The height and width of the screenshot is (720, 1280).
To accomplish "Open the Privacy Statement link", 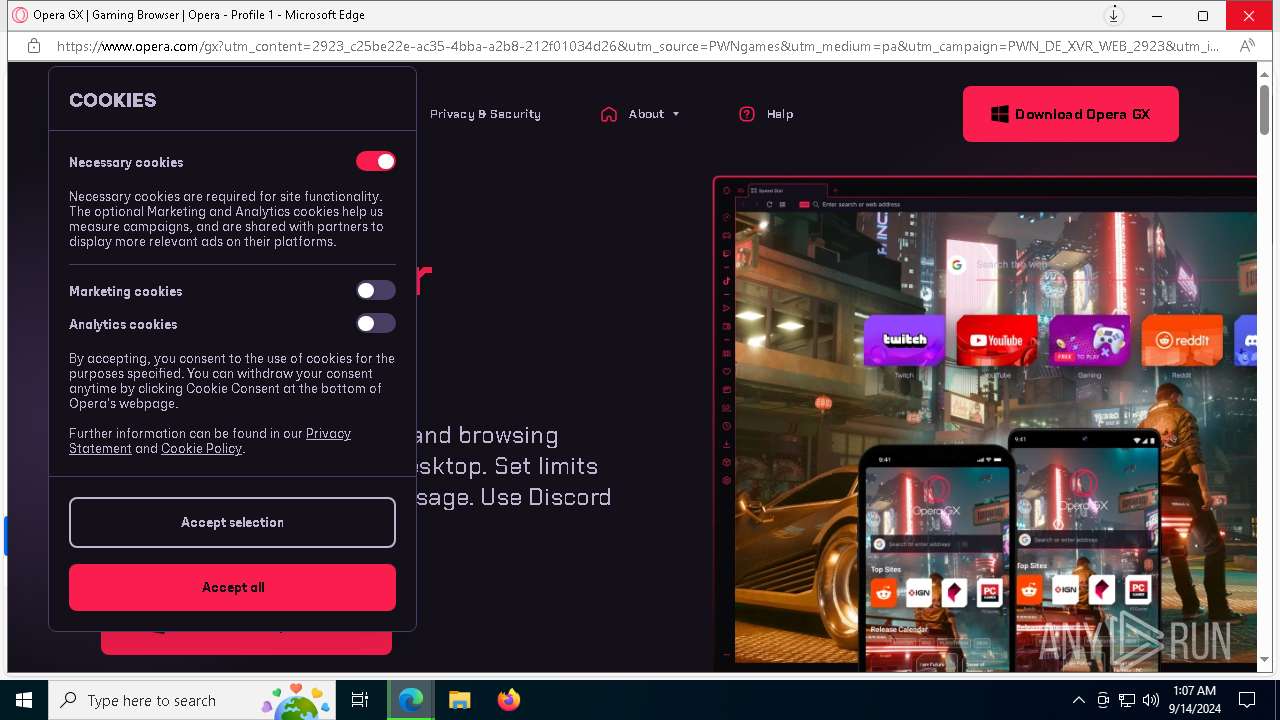I will [x=210, y=441].
